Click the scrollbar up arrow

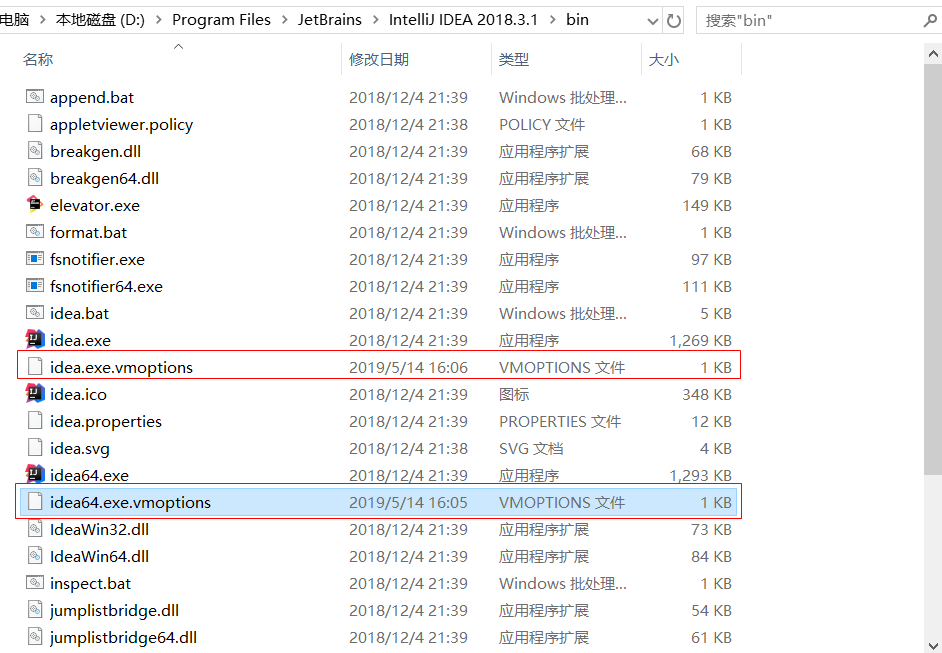(933, 54)
